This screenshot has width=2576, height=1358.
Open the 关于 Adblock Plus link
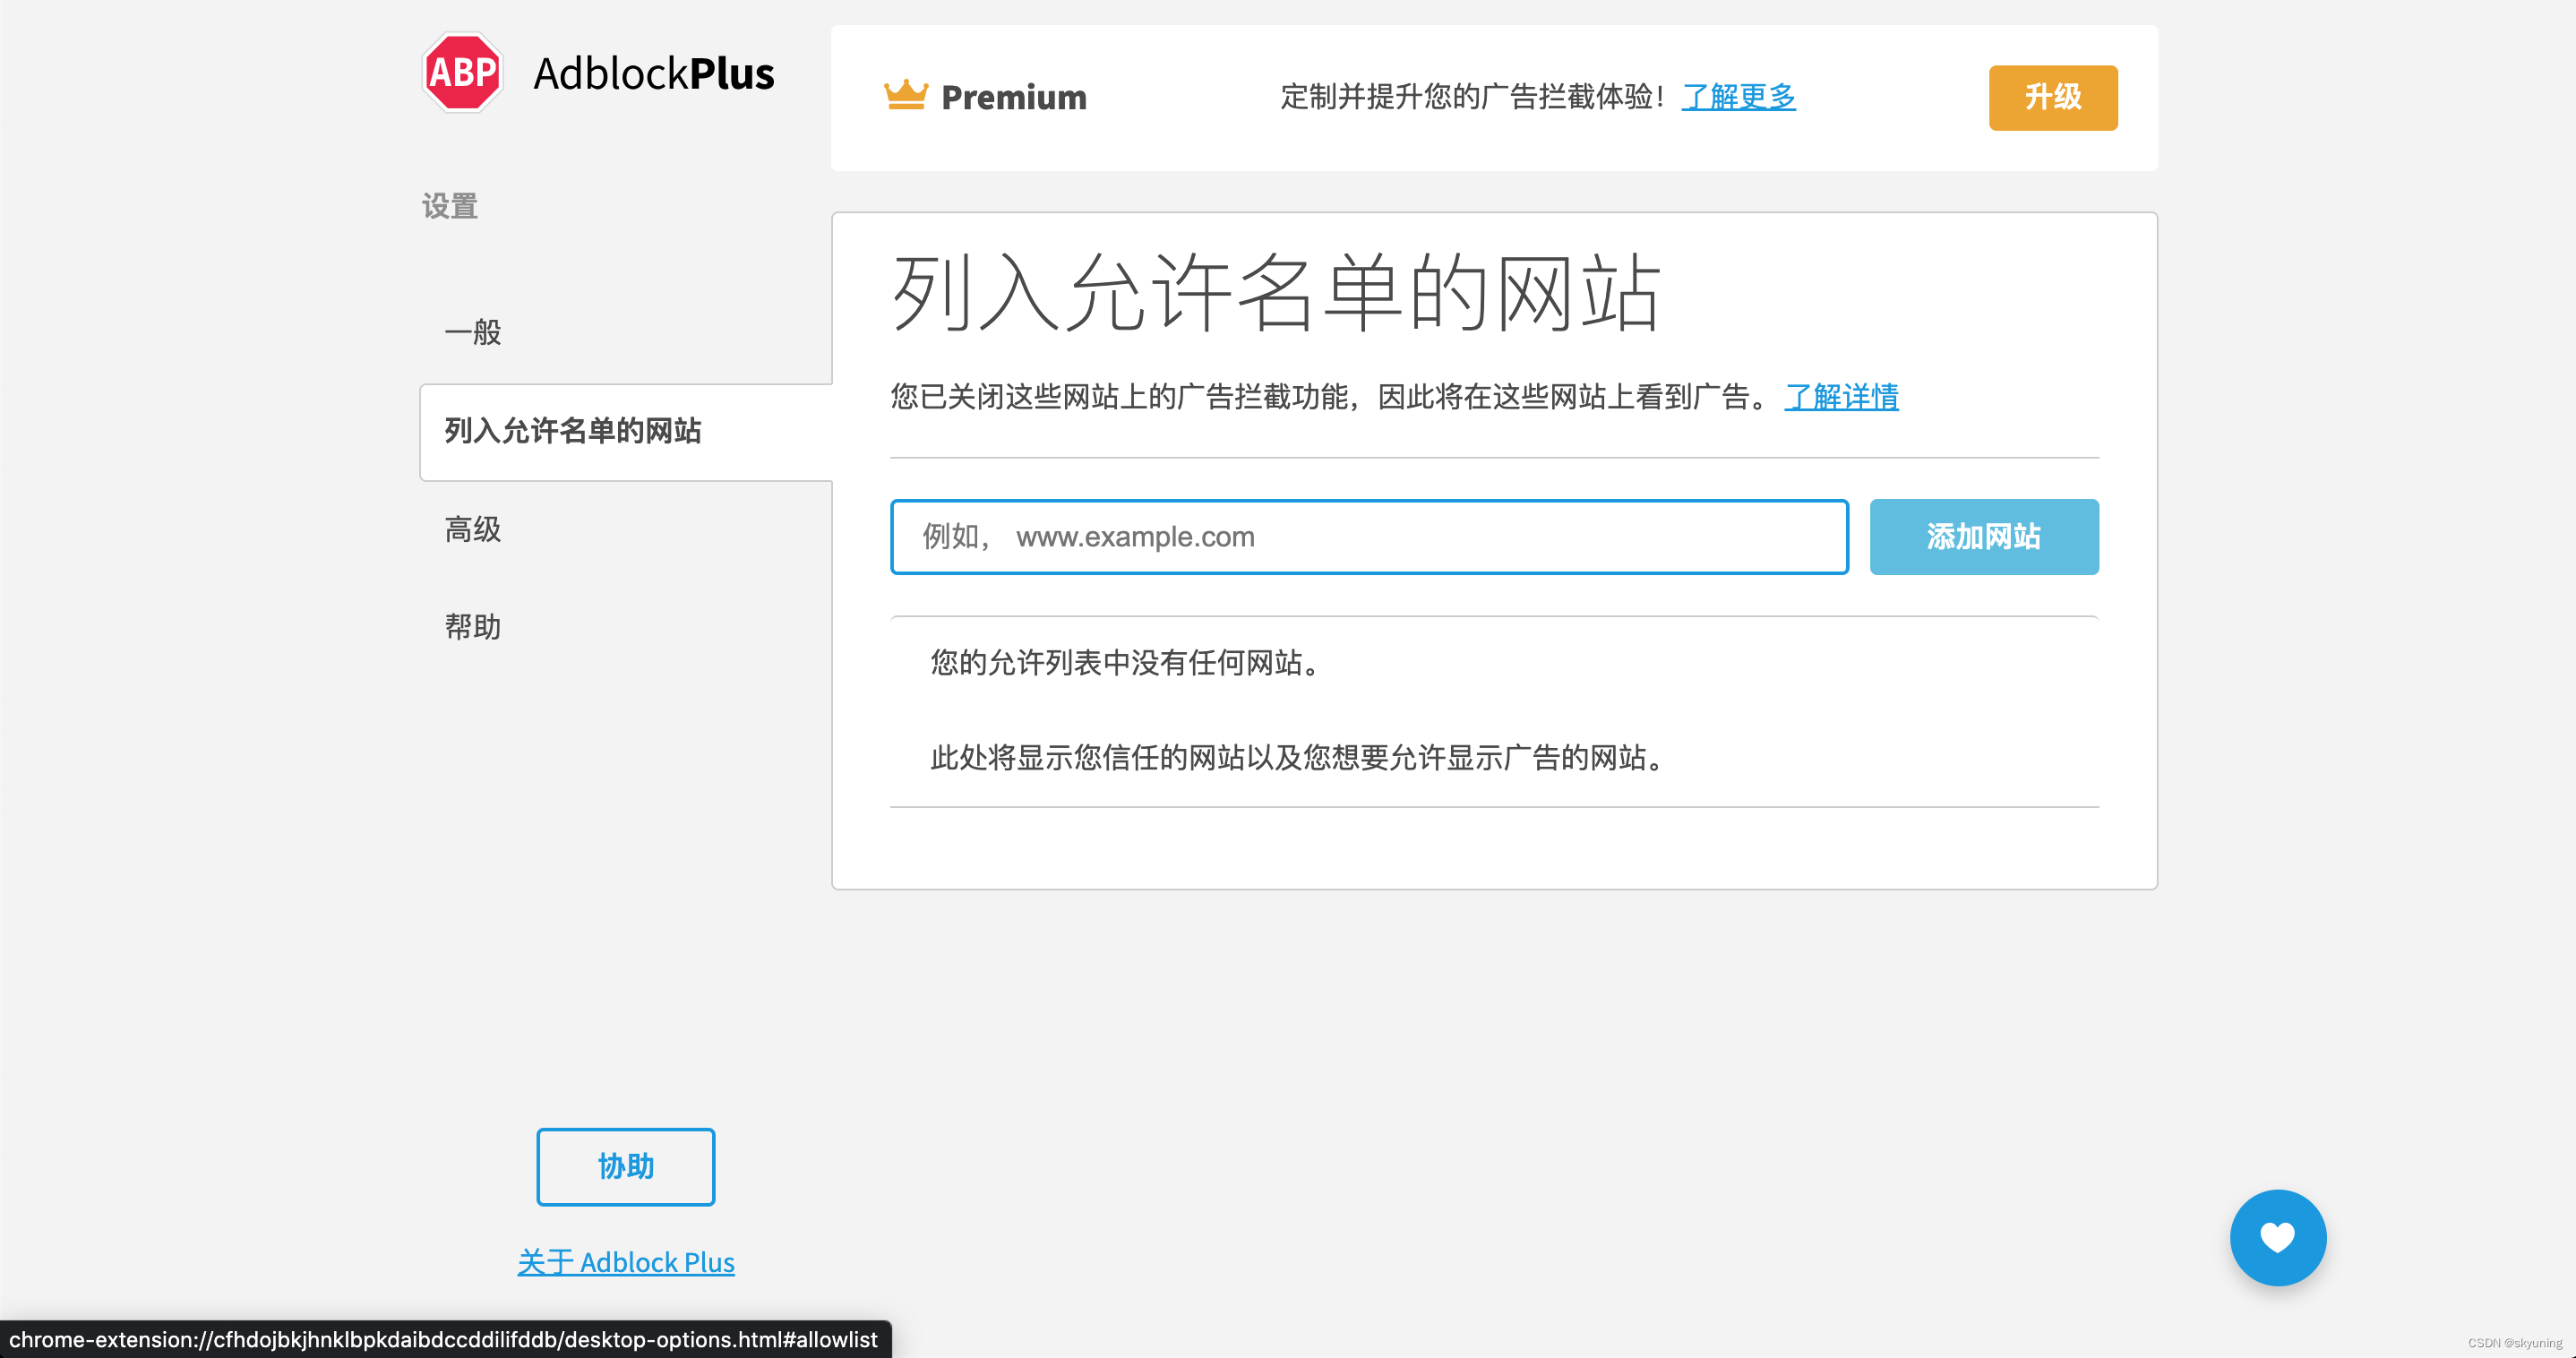tap(626, 1262)
